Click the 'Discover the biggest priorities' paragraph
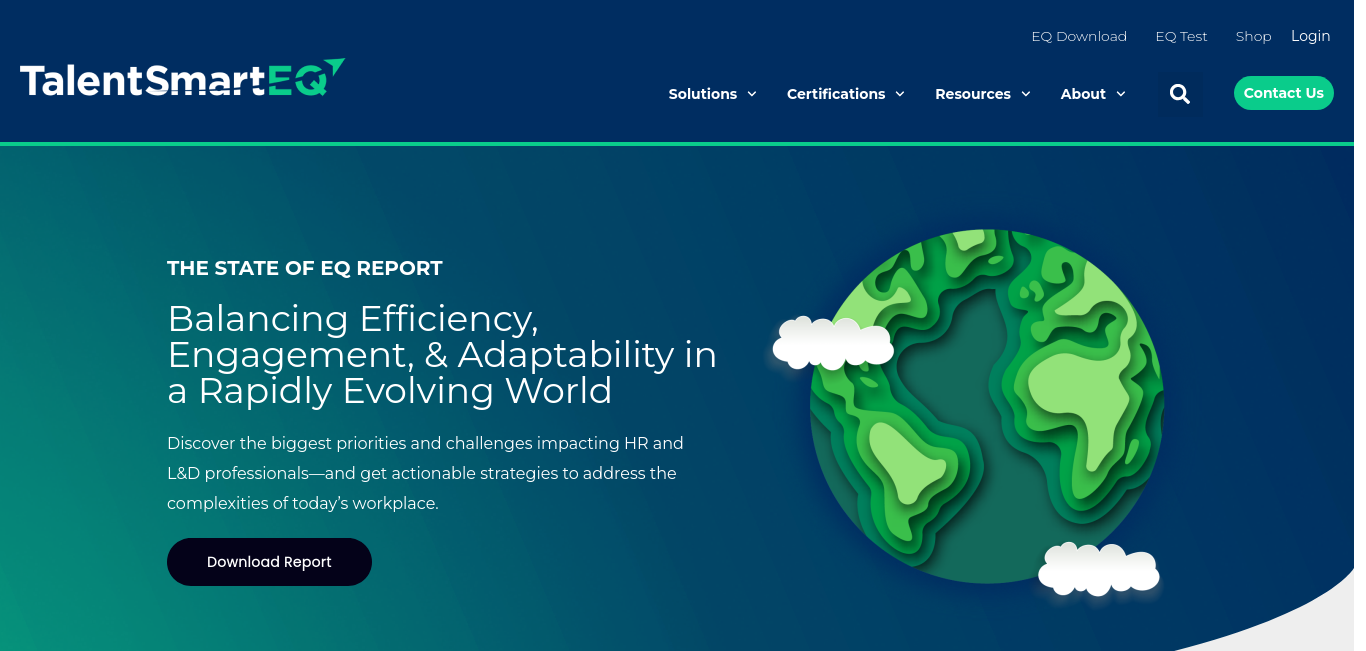Screen dimensions: 1366x651 425,473
